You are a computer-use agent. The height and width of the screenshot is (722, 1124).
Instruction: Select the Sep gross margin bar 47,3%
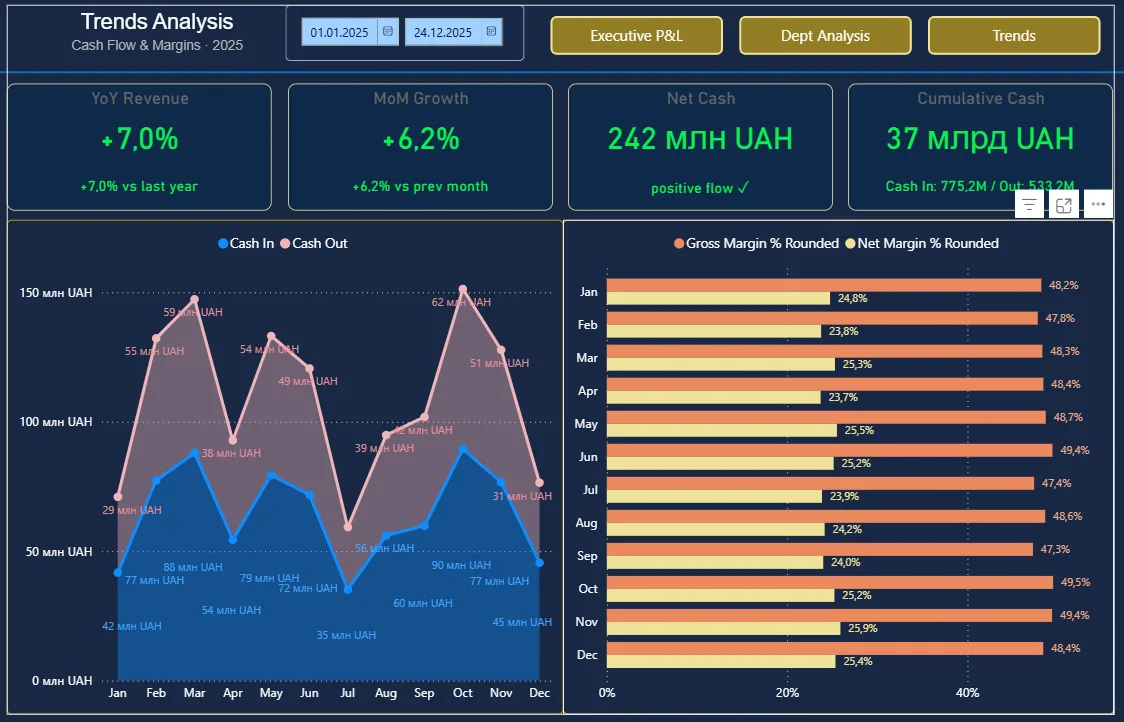pos(819,549)
